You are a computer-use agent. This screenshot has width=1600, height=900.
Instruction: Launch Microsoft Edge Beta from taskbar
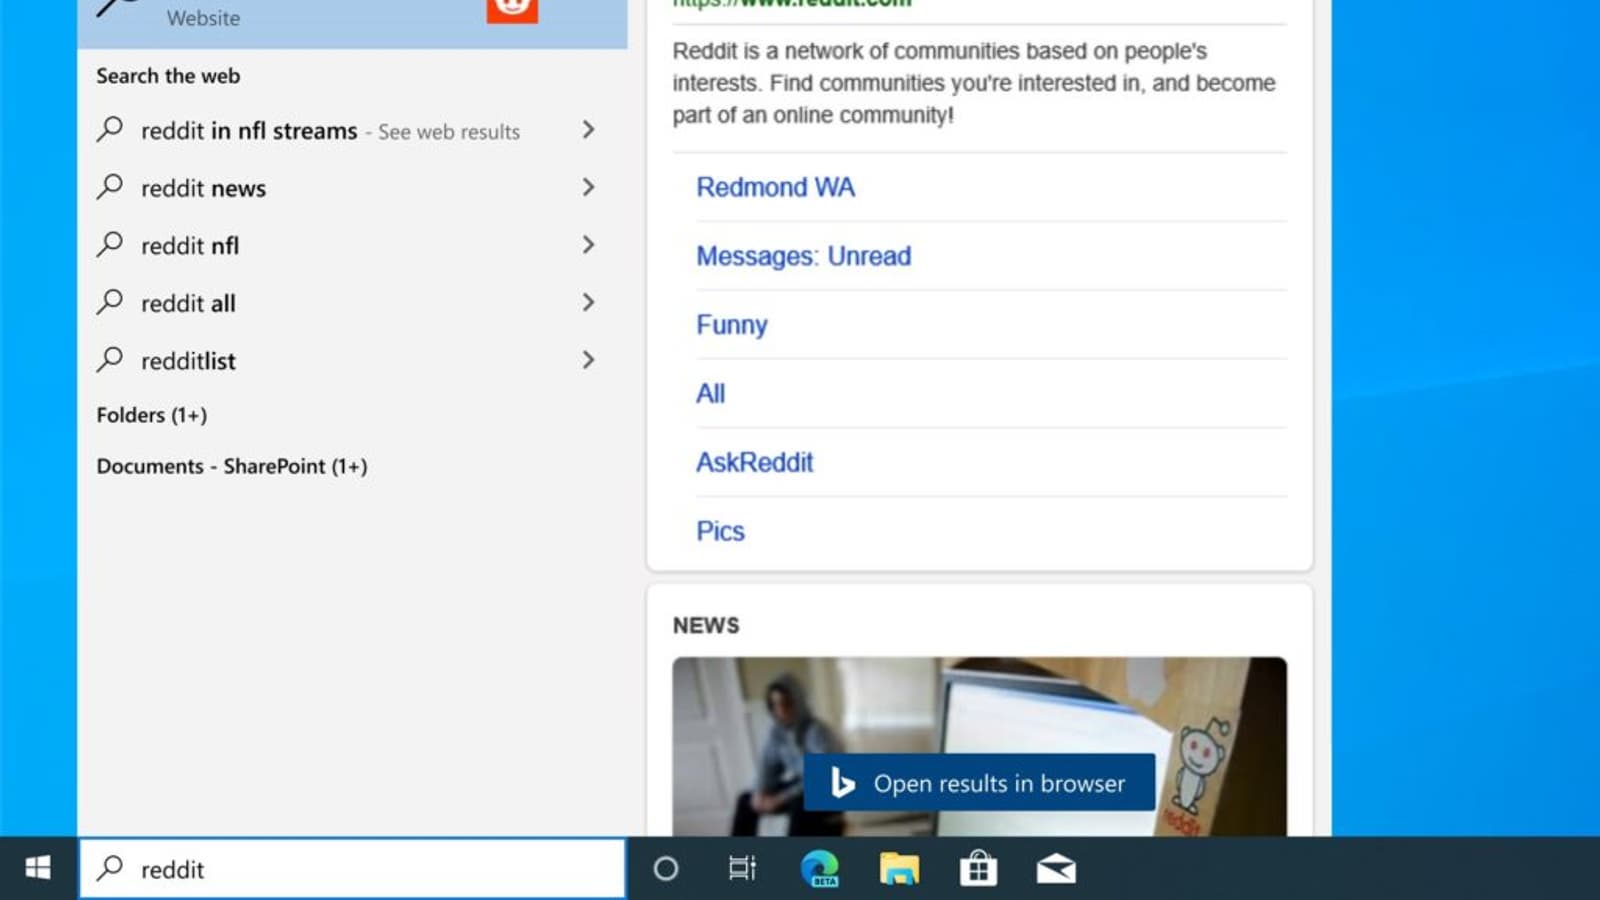(x=820, y=868)
